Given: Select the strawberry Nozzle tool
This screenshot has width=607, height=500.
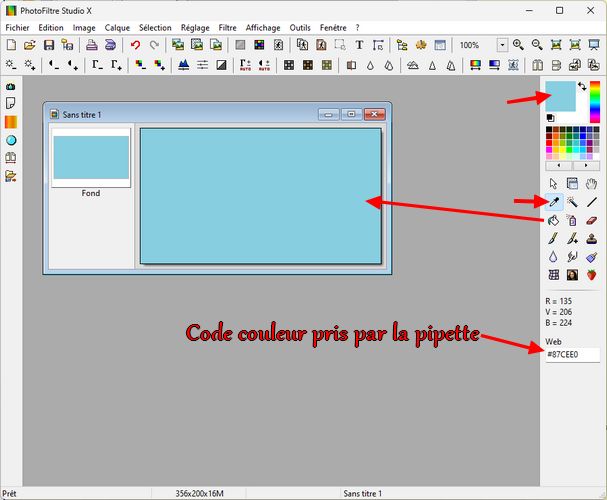Looking at the screenshot, I should coord(592,275).
